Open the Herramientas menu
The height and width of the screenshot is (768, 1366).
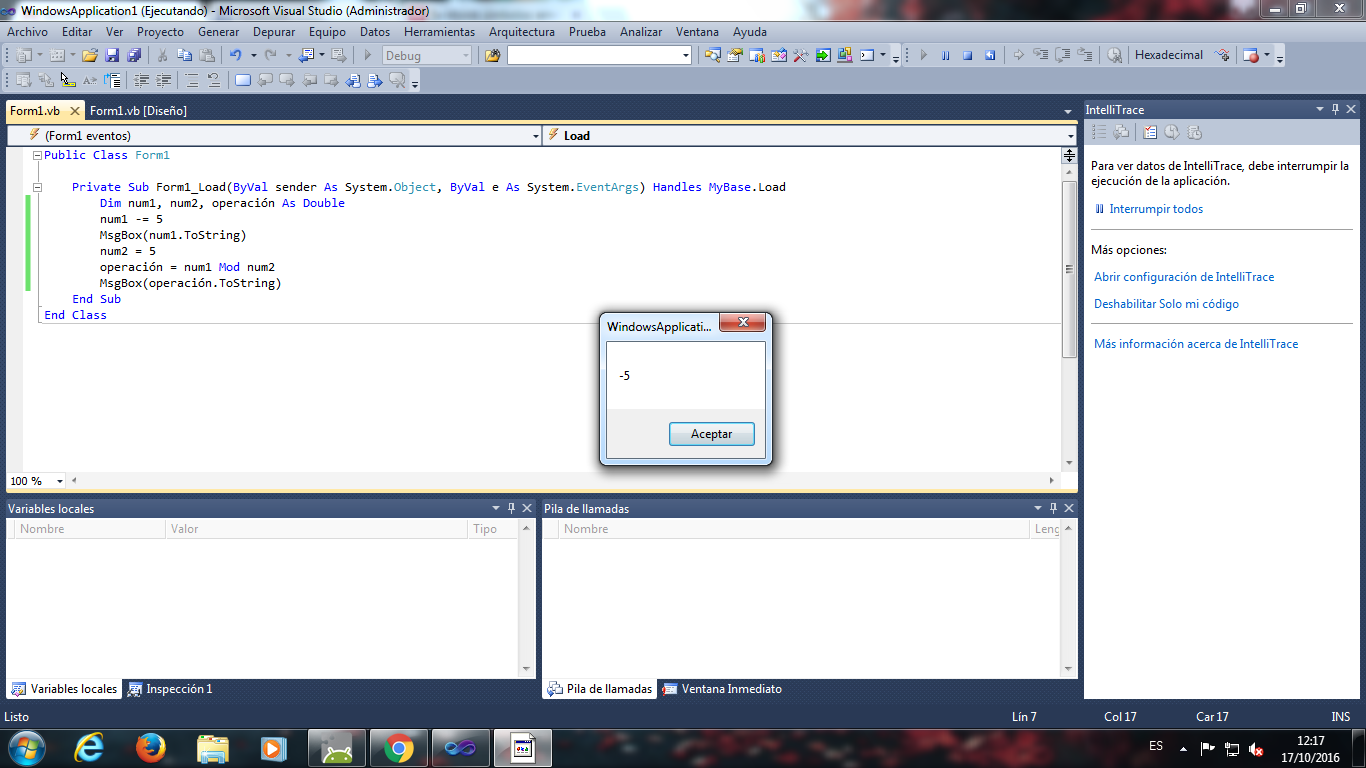(439, 32)
